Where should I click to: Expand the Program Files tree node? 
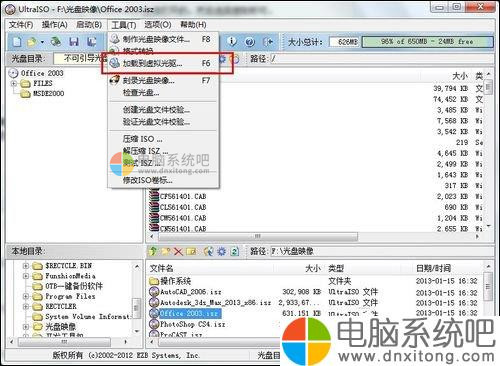(x=26, y=296)
